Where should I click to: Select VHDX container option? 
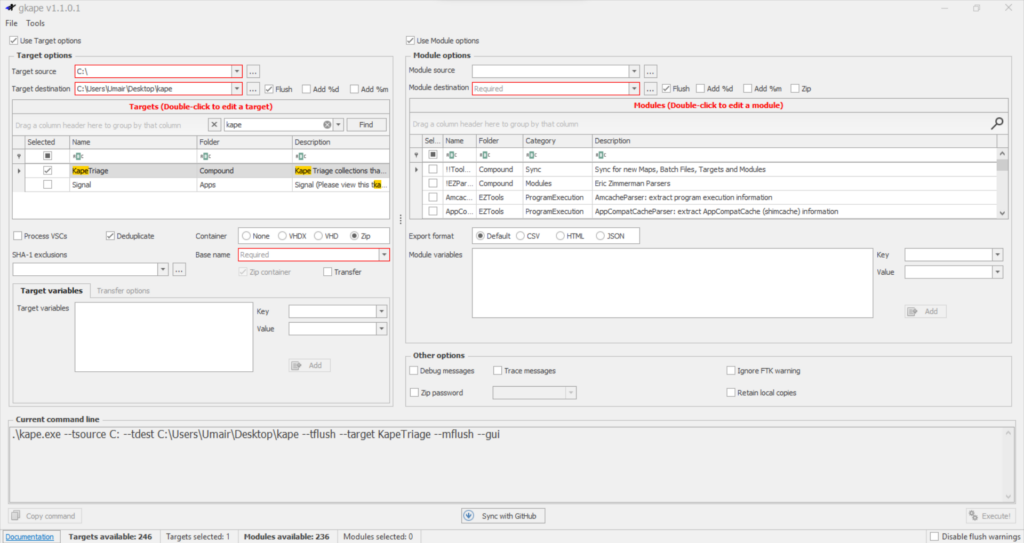click(282, 236)
